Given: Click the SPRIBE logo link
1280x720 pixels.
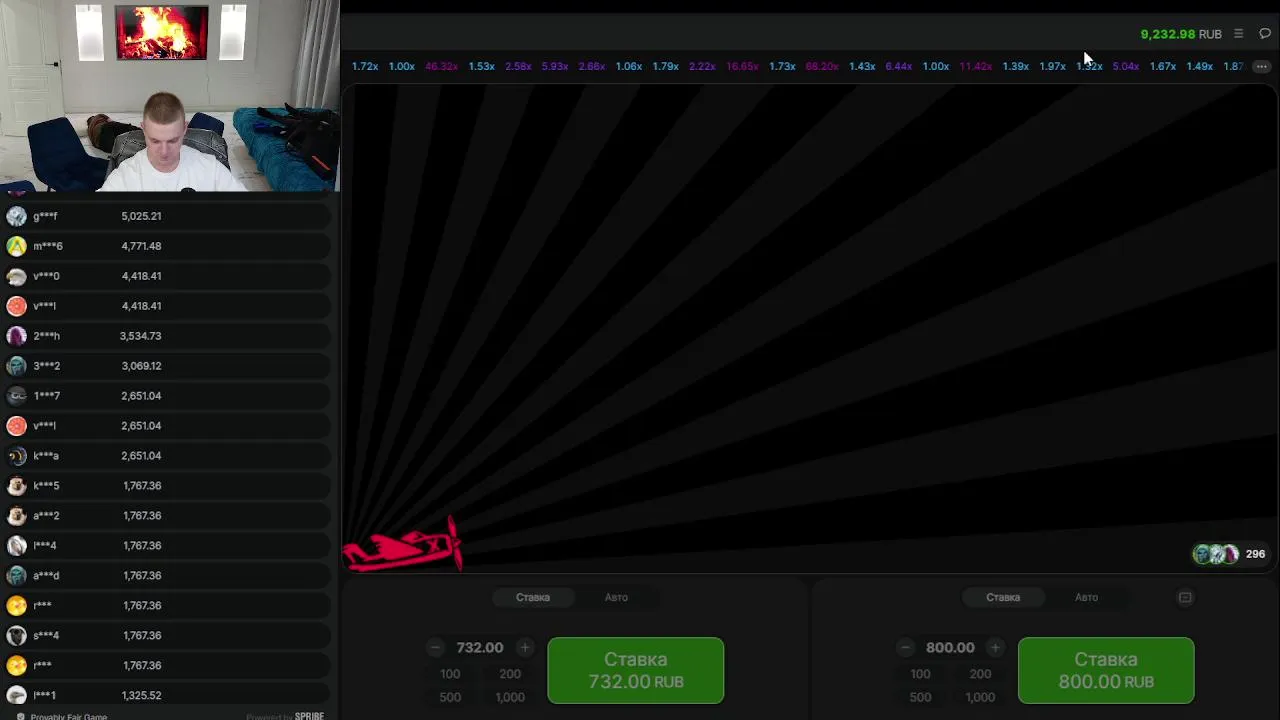Looking at the screenshot, I should tap(309, 716).
